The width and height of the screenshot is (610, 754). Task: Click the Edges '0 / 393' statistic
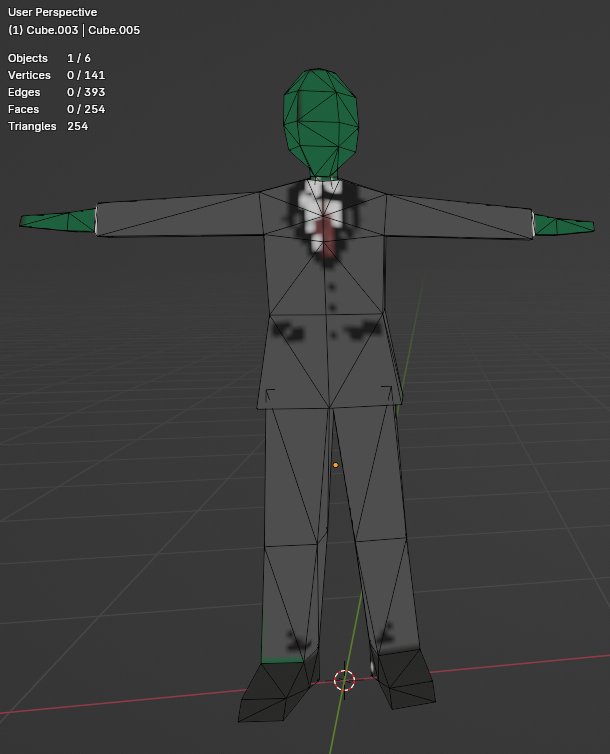click(86, 92)
